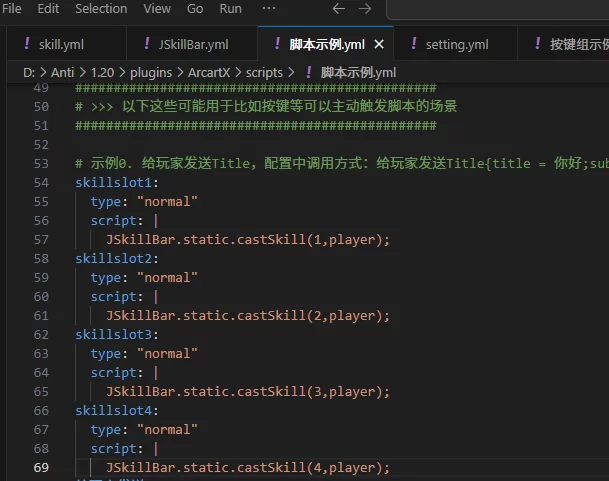Navigate back with the left arrow
The width and height of the screenshot is (609, 481).
339,9
